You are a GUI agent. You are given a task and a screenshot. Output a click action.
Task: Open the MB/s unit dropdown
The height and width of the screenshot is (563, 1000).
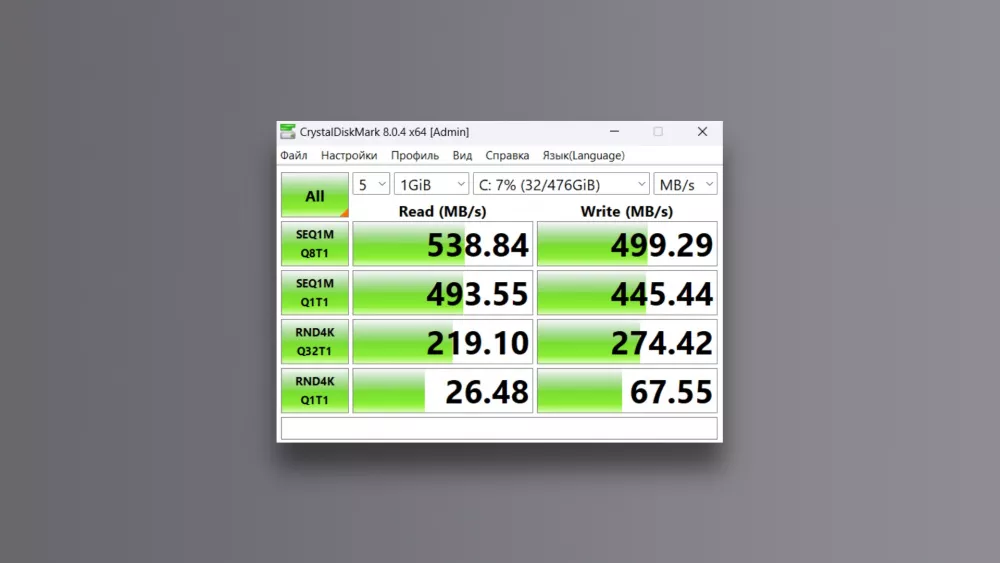[x=686, y=184]
